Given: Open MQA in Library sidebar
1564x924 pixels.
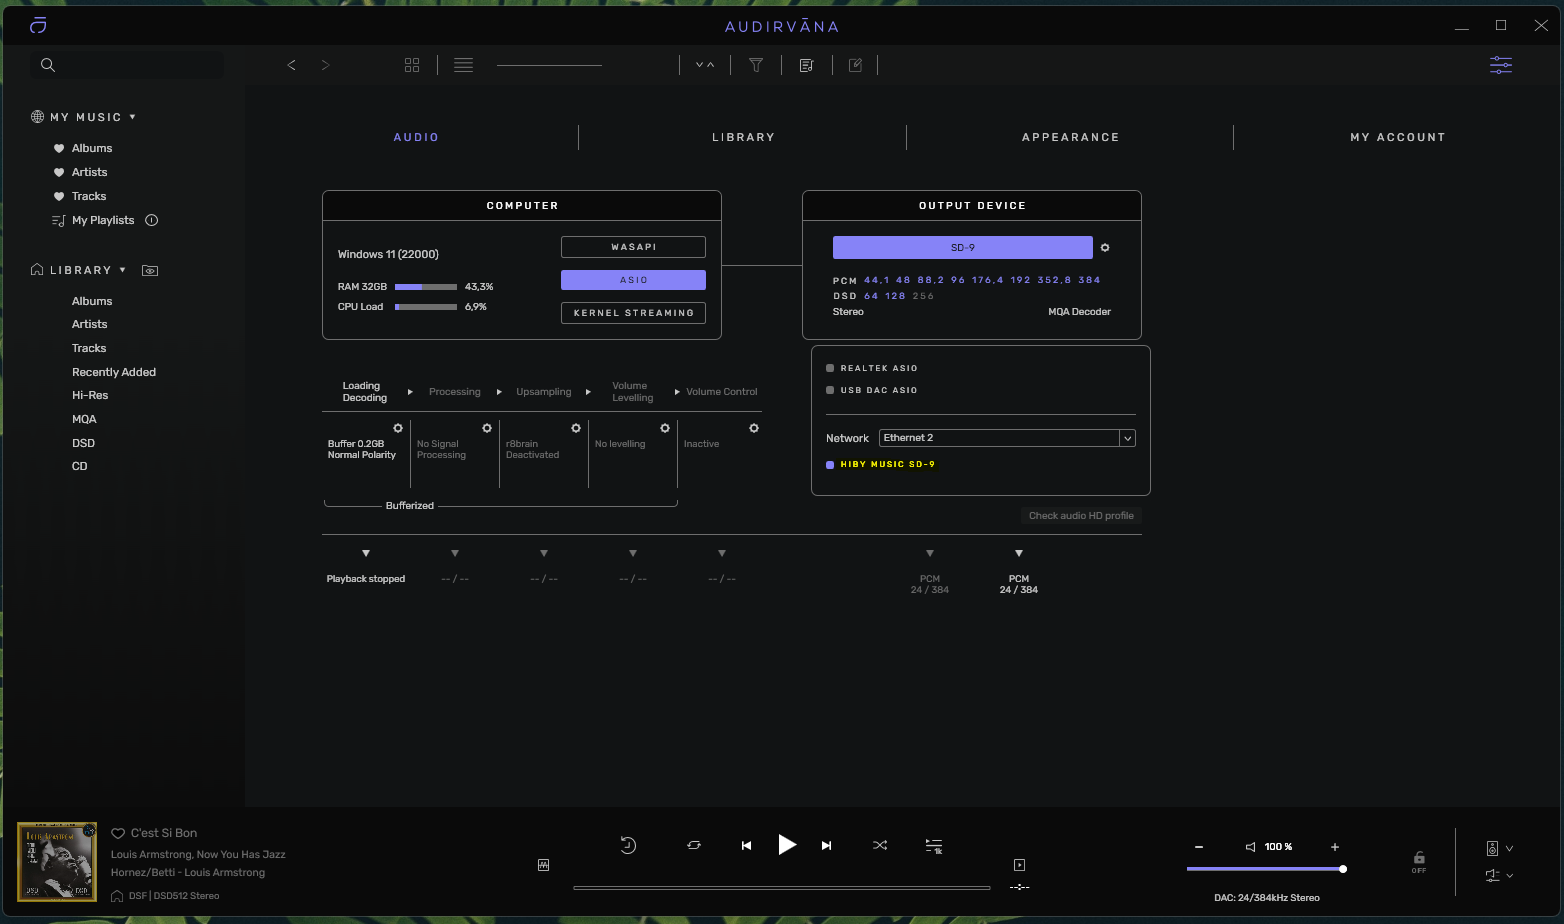Looking at the screenshot, I should (84, 419).
